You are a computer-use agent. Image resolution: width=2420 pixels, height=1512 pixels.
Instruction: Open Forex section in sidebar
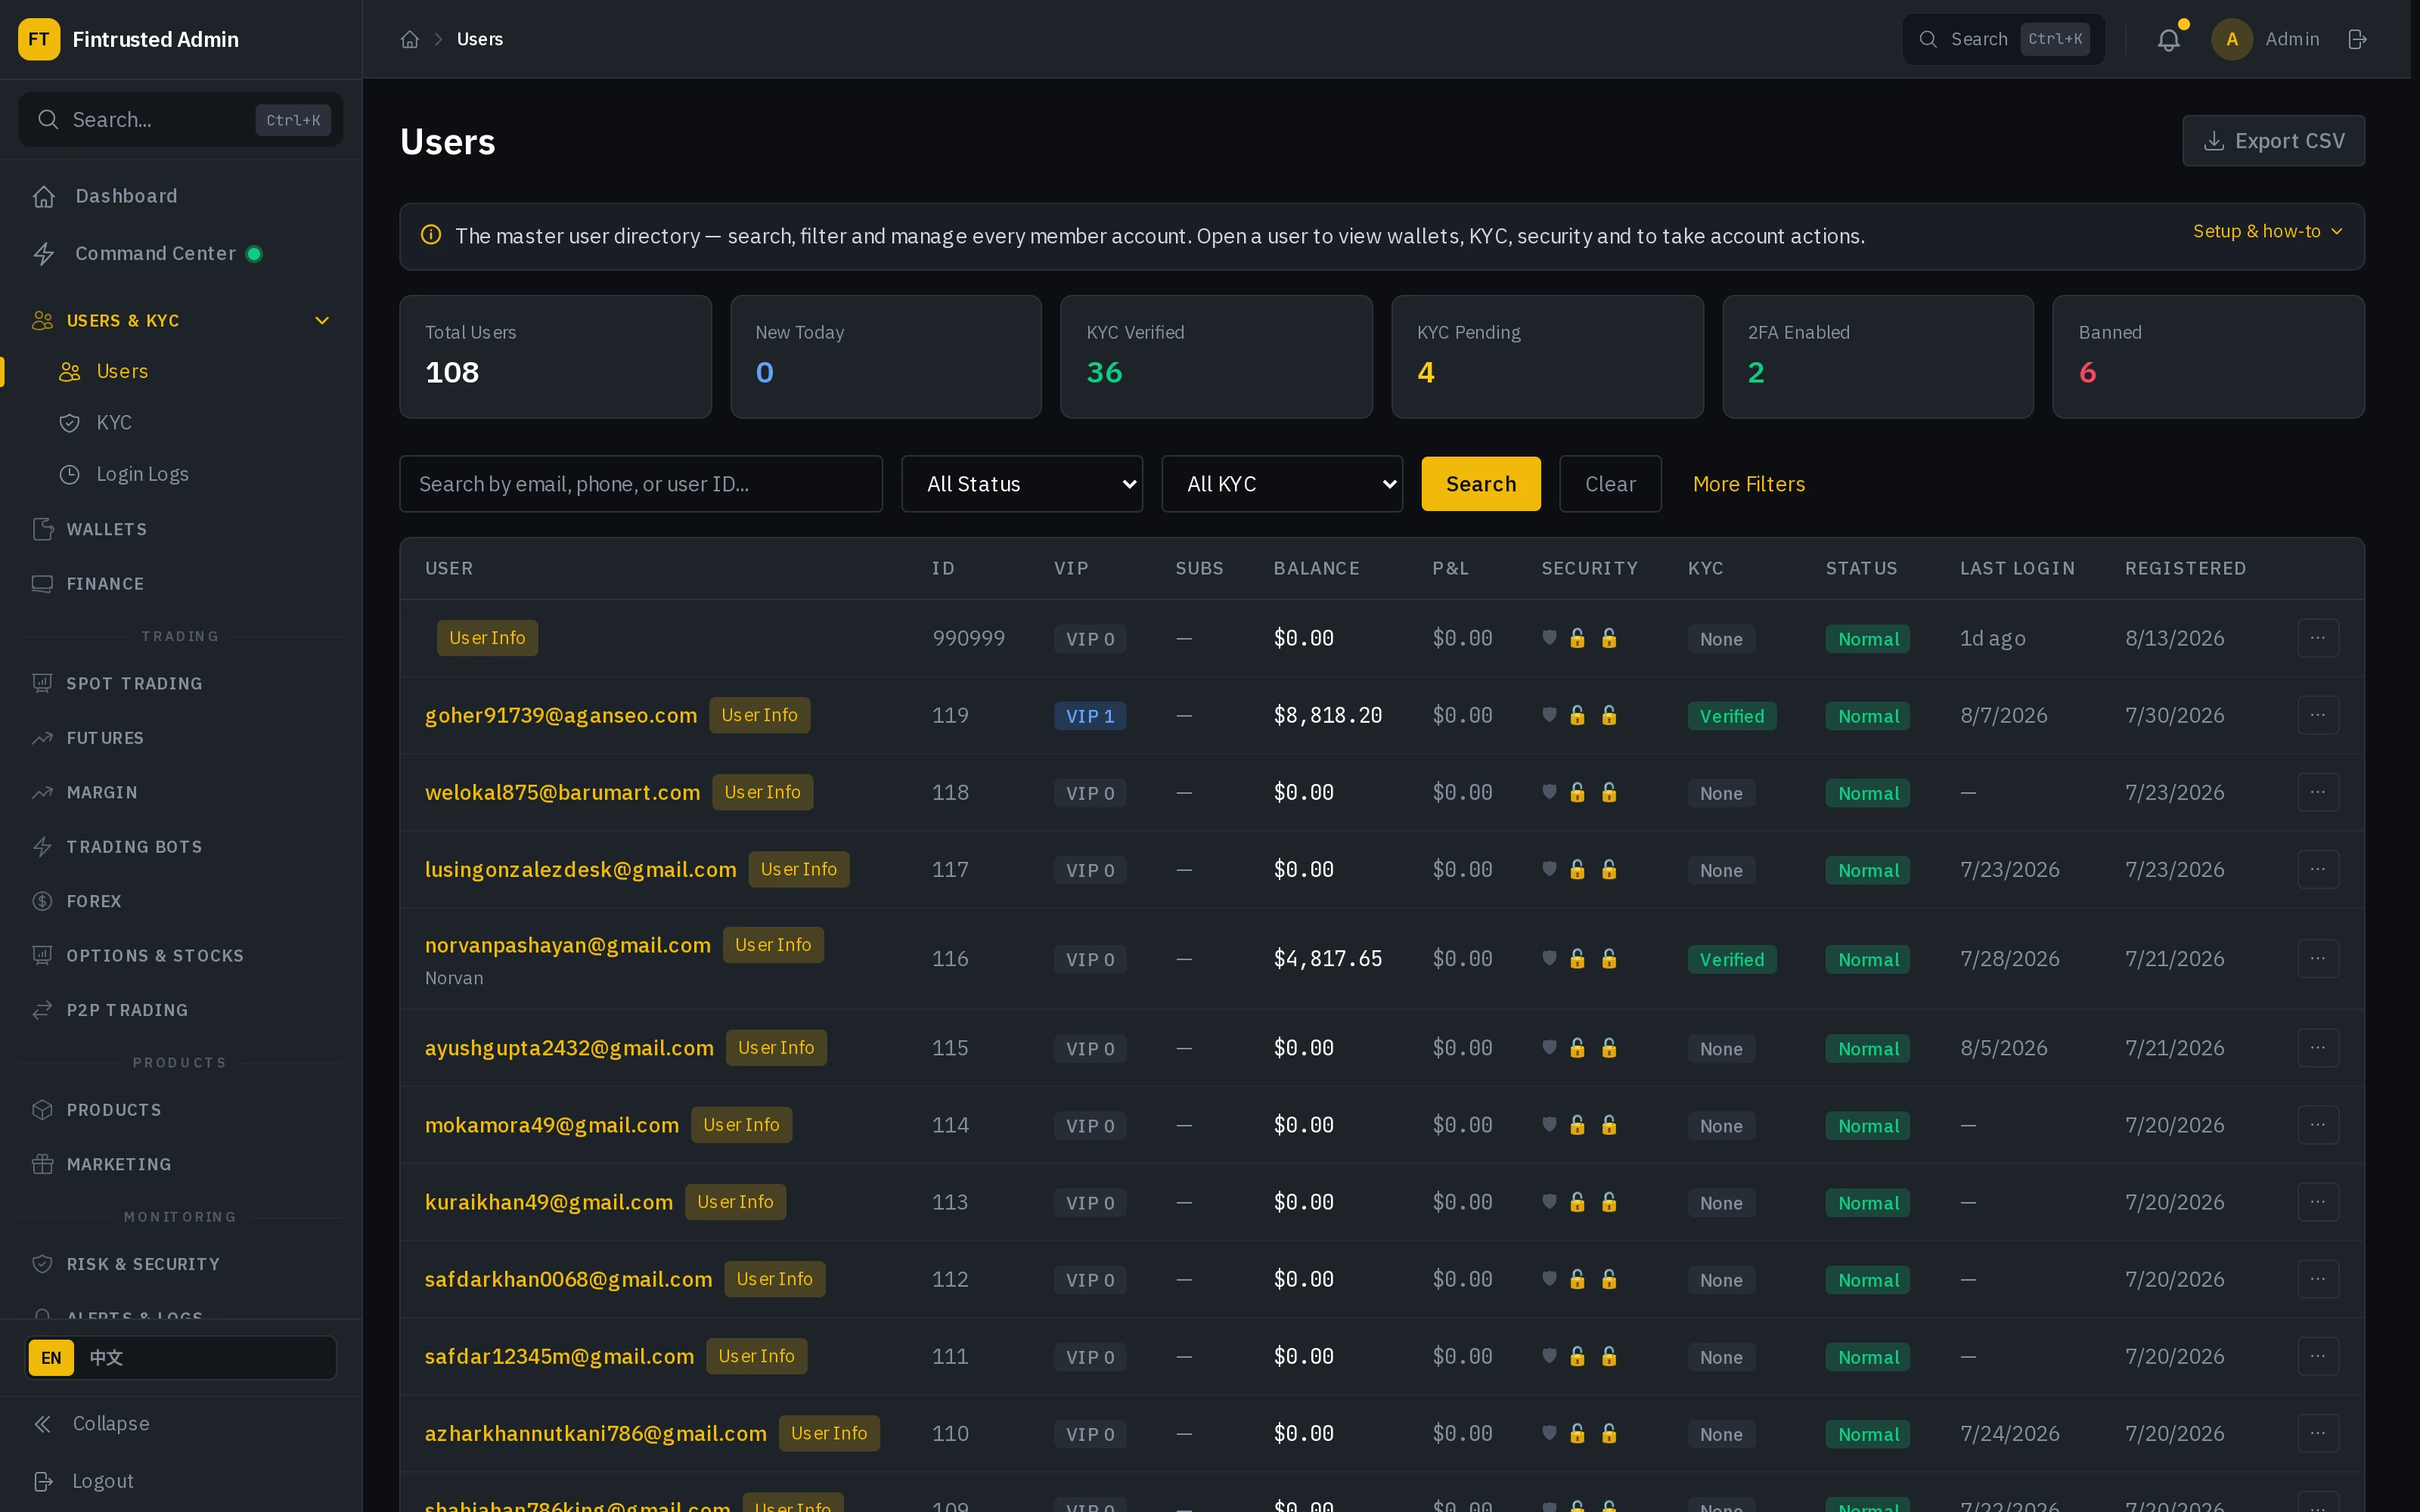click(181, 901)
